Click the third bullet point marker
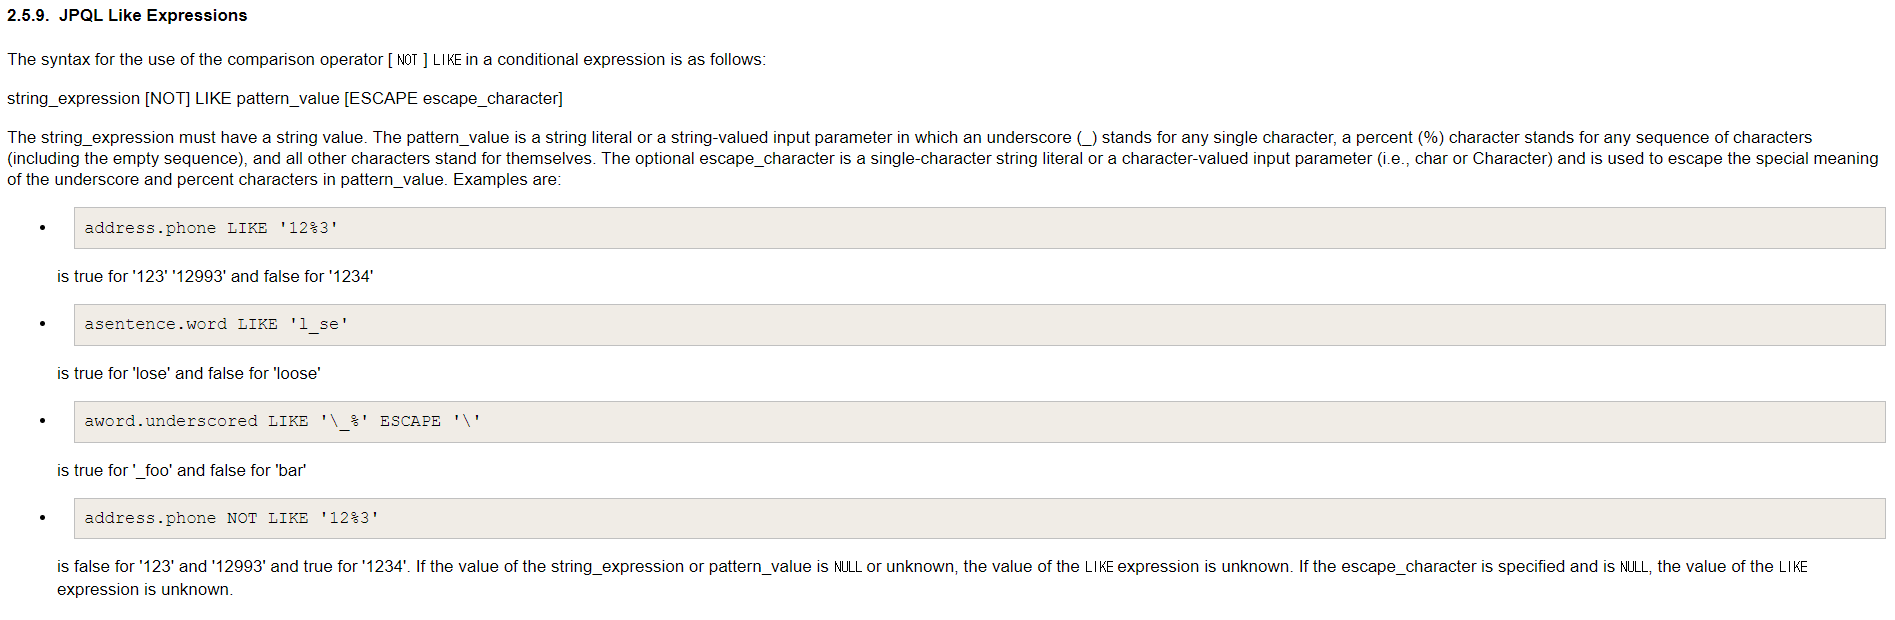1895x620 pixels. (42, 421)
